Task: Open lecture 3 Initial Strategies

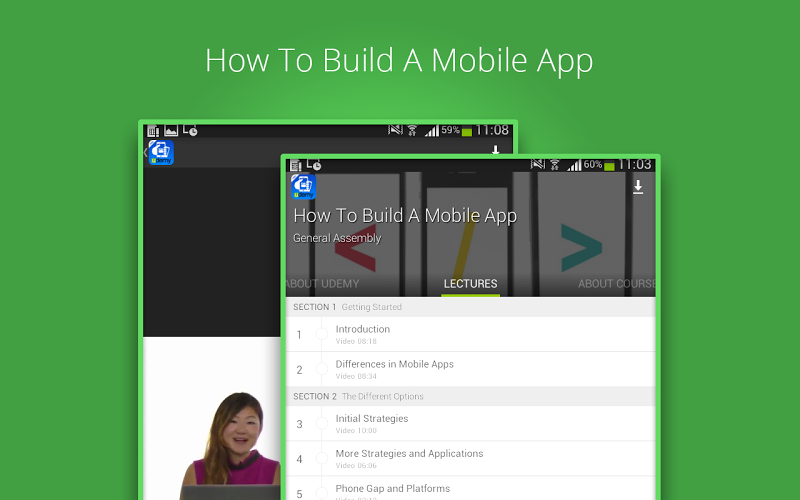Action: coord(470,423)
